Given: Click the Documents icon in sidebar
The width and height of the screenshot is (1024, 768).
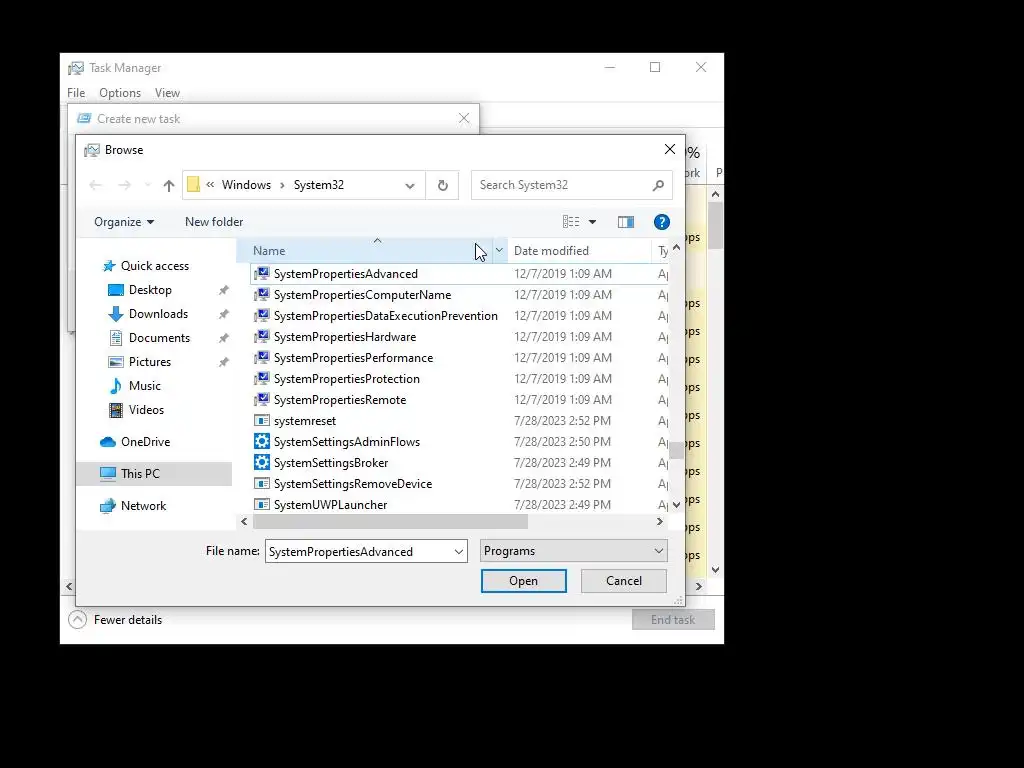Looking at the screenshot, I should coord(116,338).
